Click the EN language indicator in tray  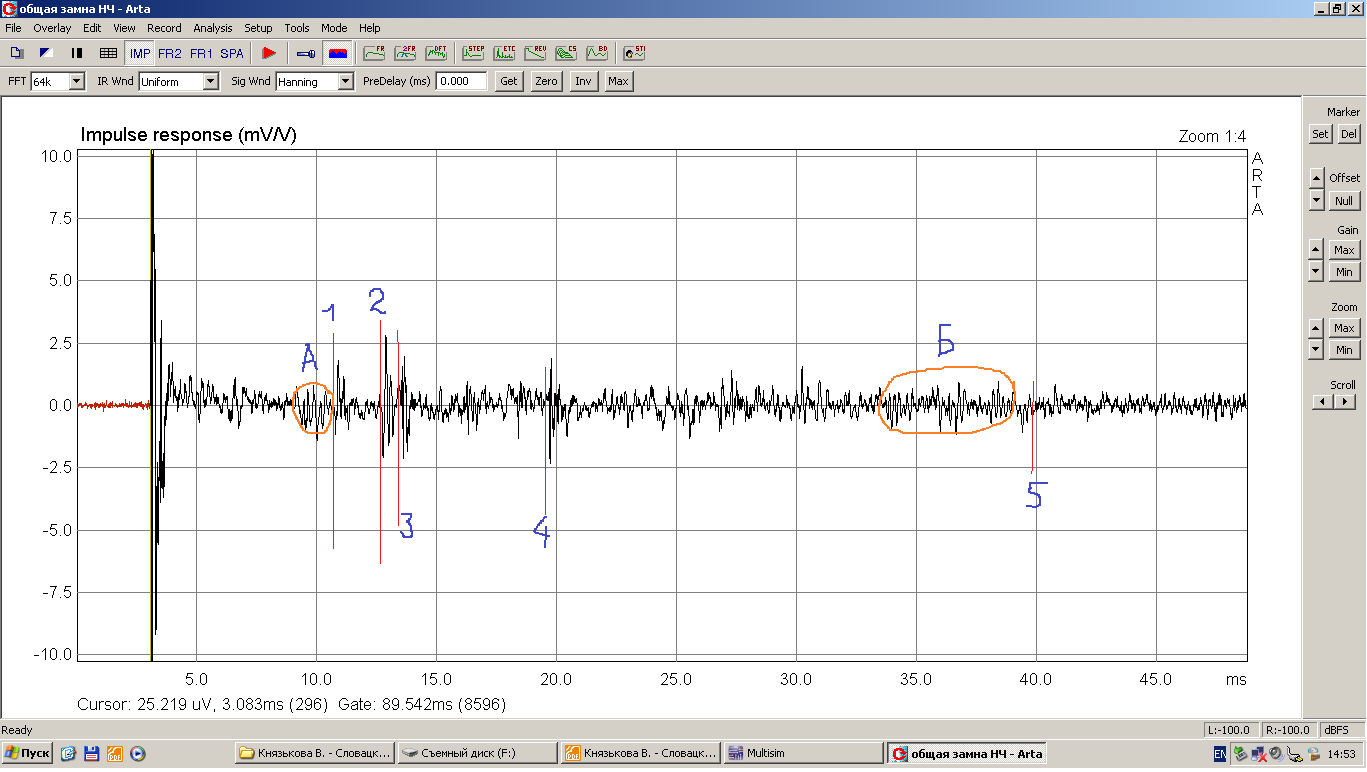click(x=1220, y=754)
